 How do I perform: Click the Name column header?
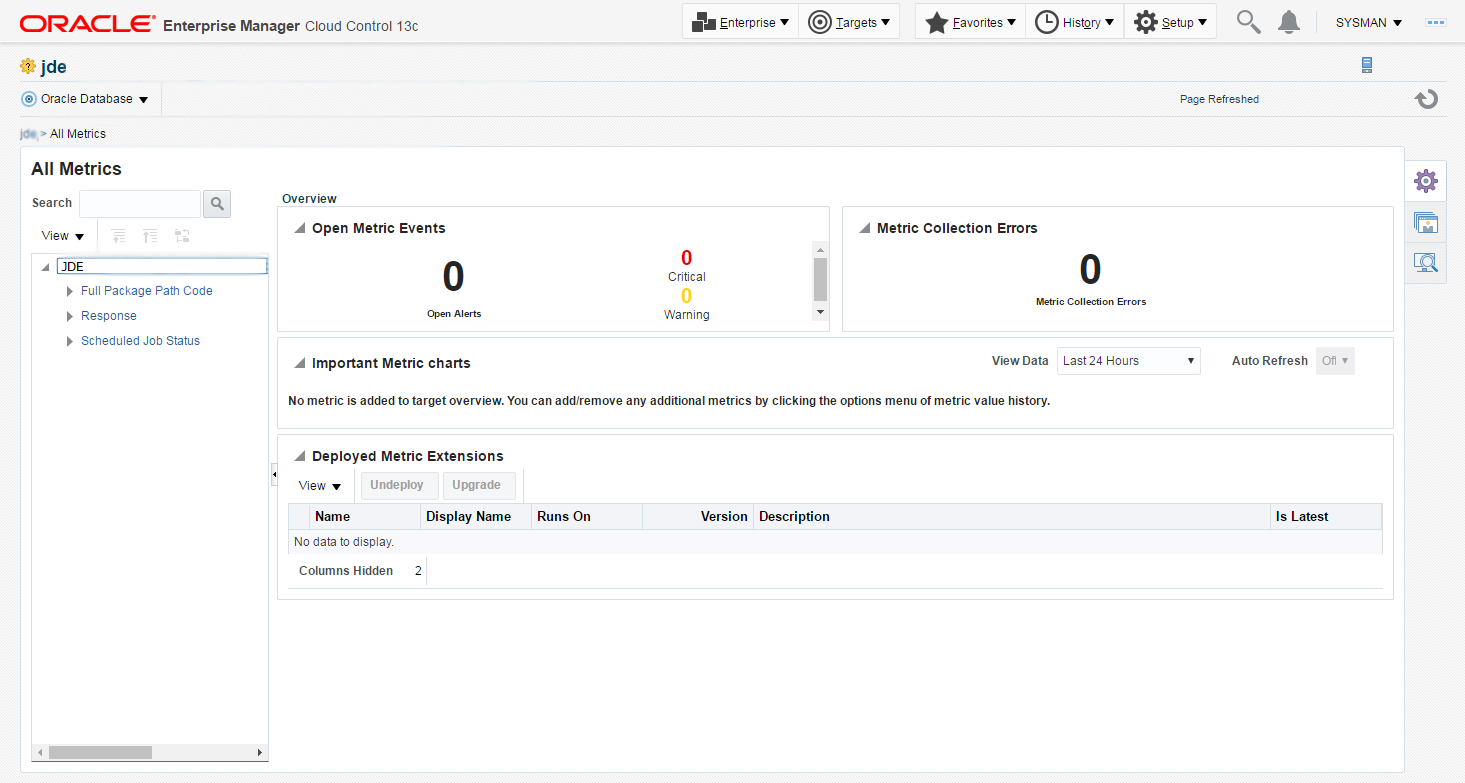(x=365, y=517)
